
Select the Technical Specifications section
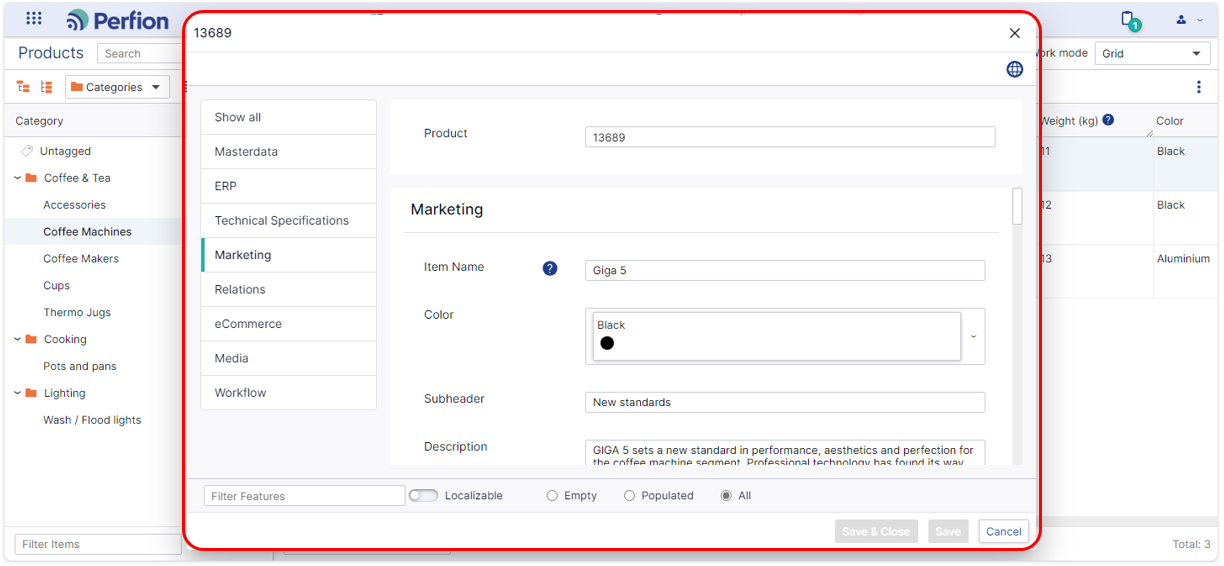289,221
